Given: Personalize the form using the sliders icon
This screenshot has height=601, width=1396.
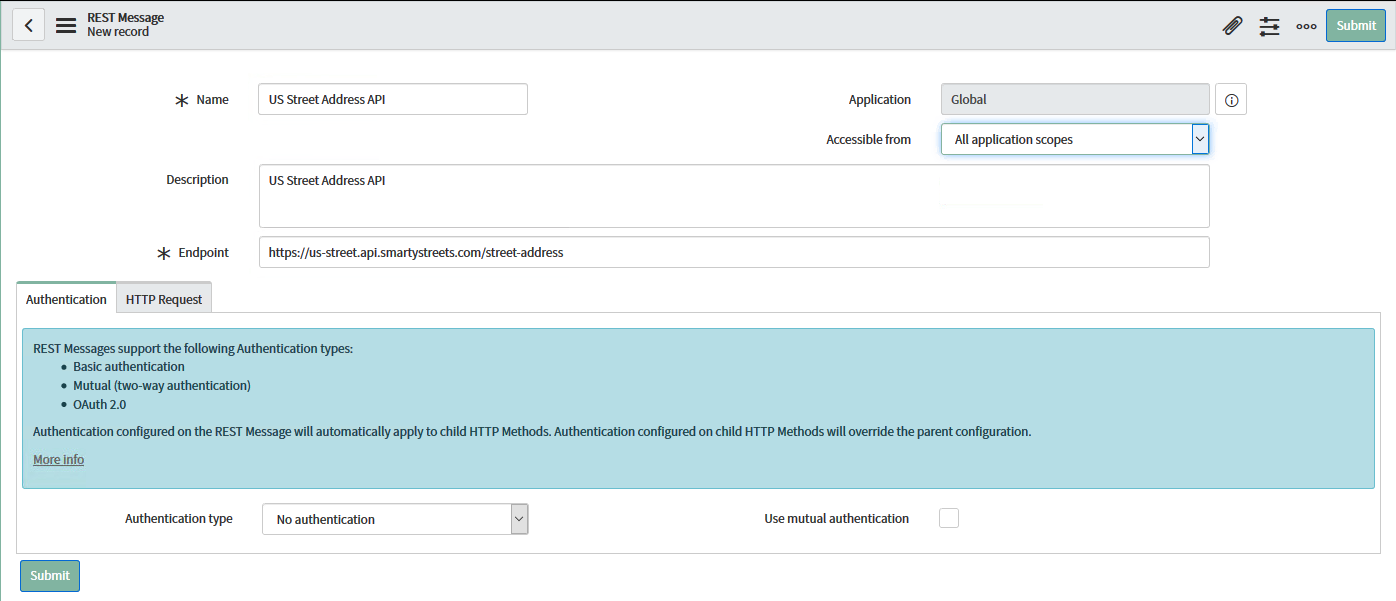Looking at the screenshot, I should coord(1269,25).
